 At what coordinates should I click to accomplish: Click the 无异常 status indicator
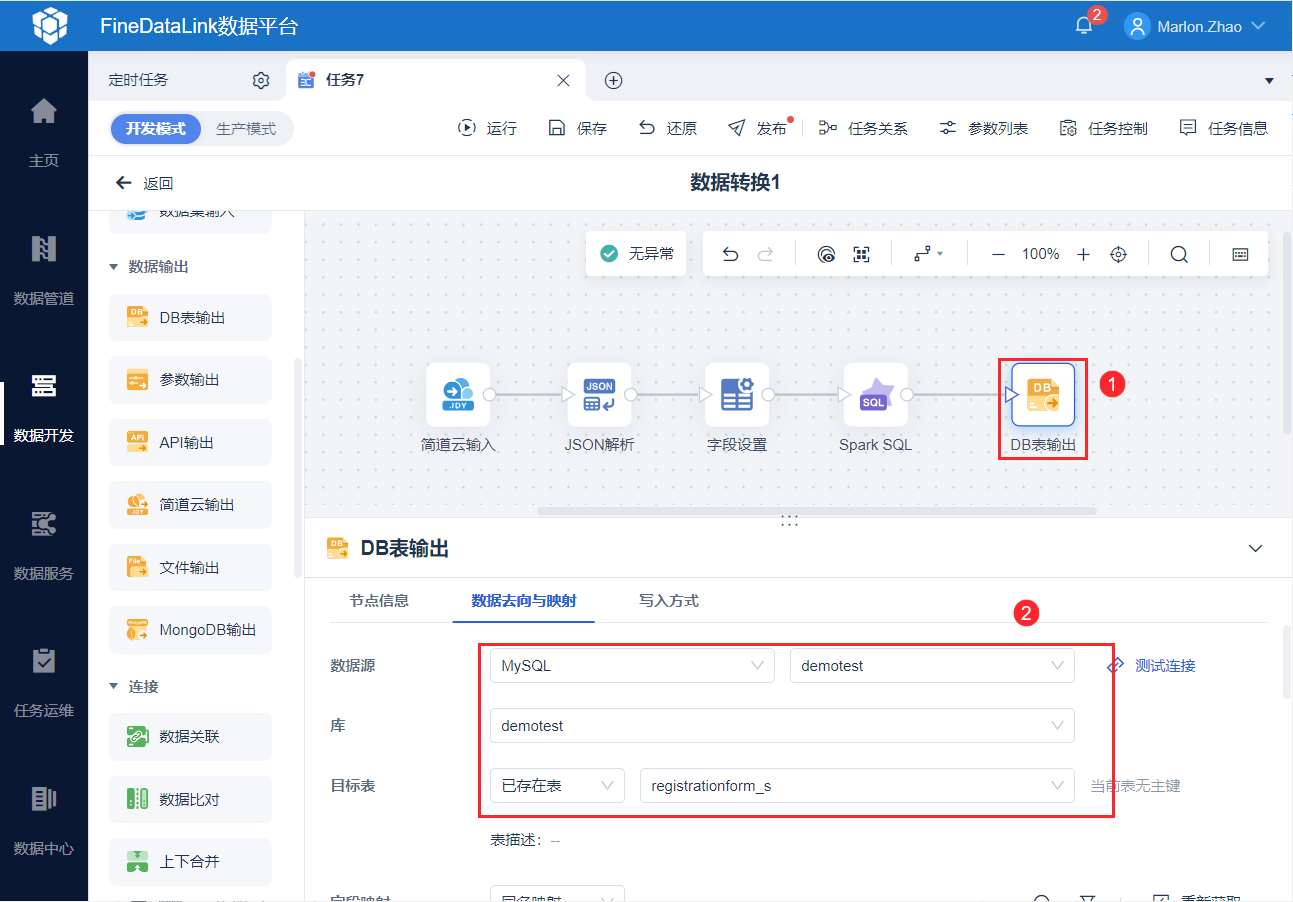pos(637,254)
